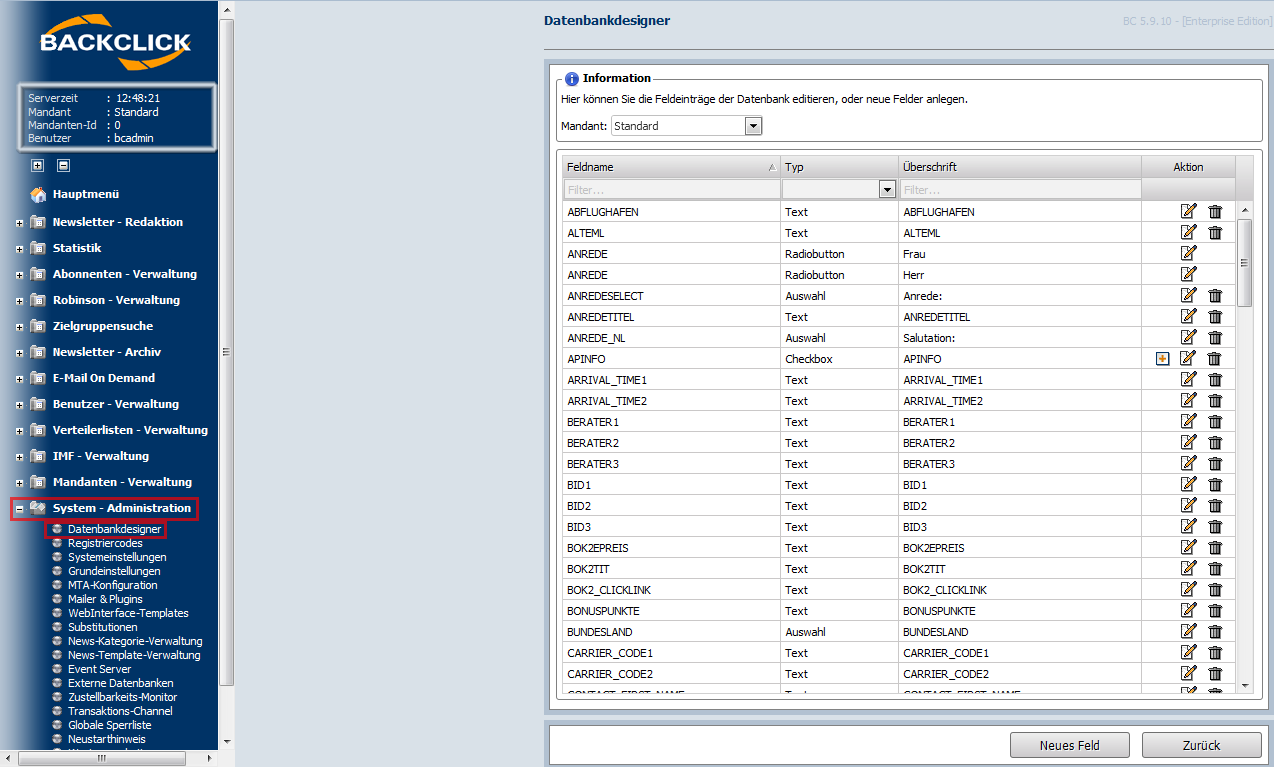Expand Zielgruppensuche menu
Screen dimensions: 1274x767
click(x=19, y=326)
